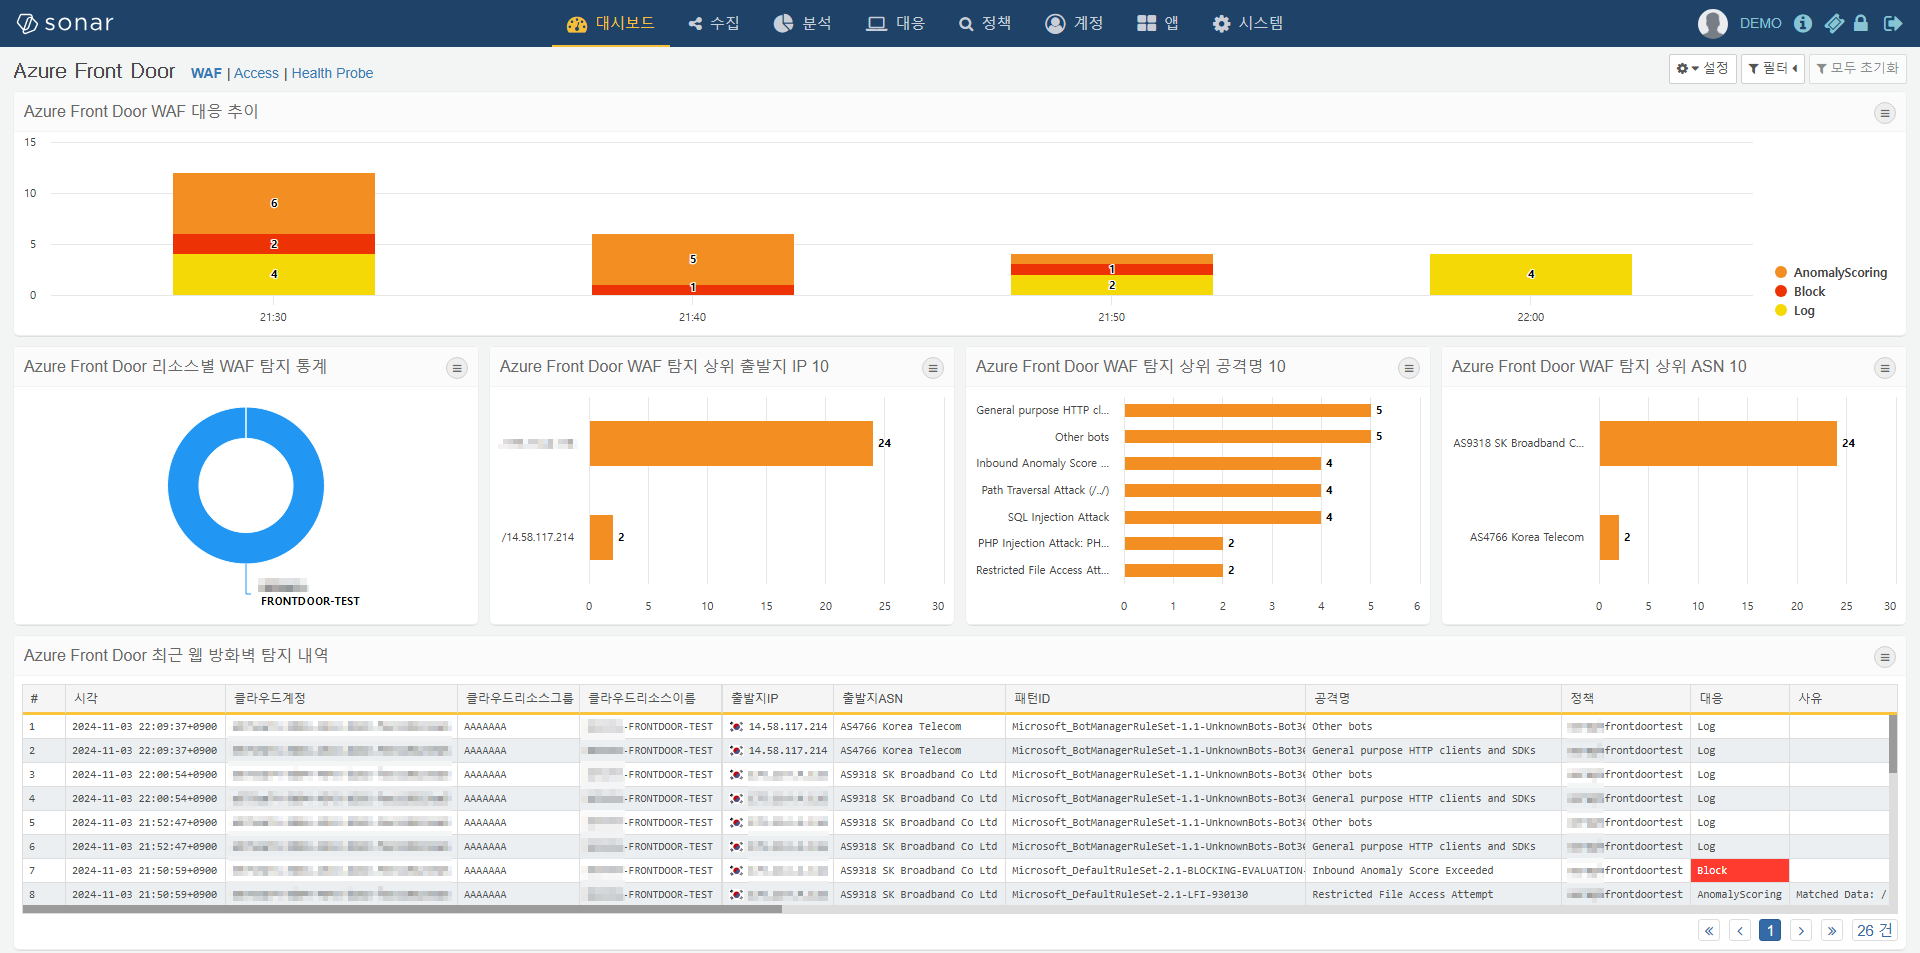Click timestamp 2024-11-03 21:52:47 in row 5
The height and width of the screenshot is (953, 1920).
[x=144, y=823]
